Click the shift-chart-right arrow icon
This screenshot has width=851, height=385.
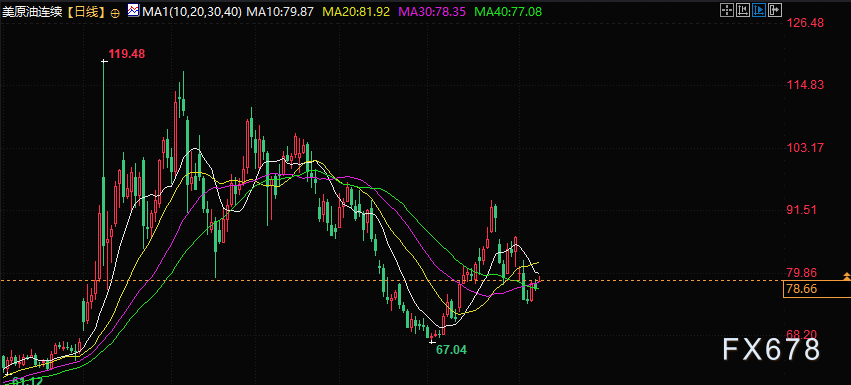pyautogui.click(x=775, y=10)
